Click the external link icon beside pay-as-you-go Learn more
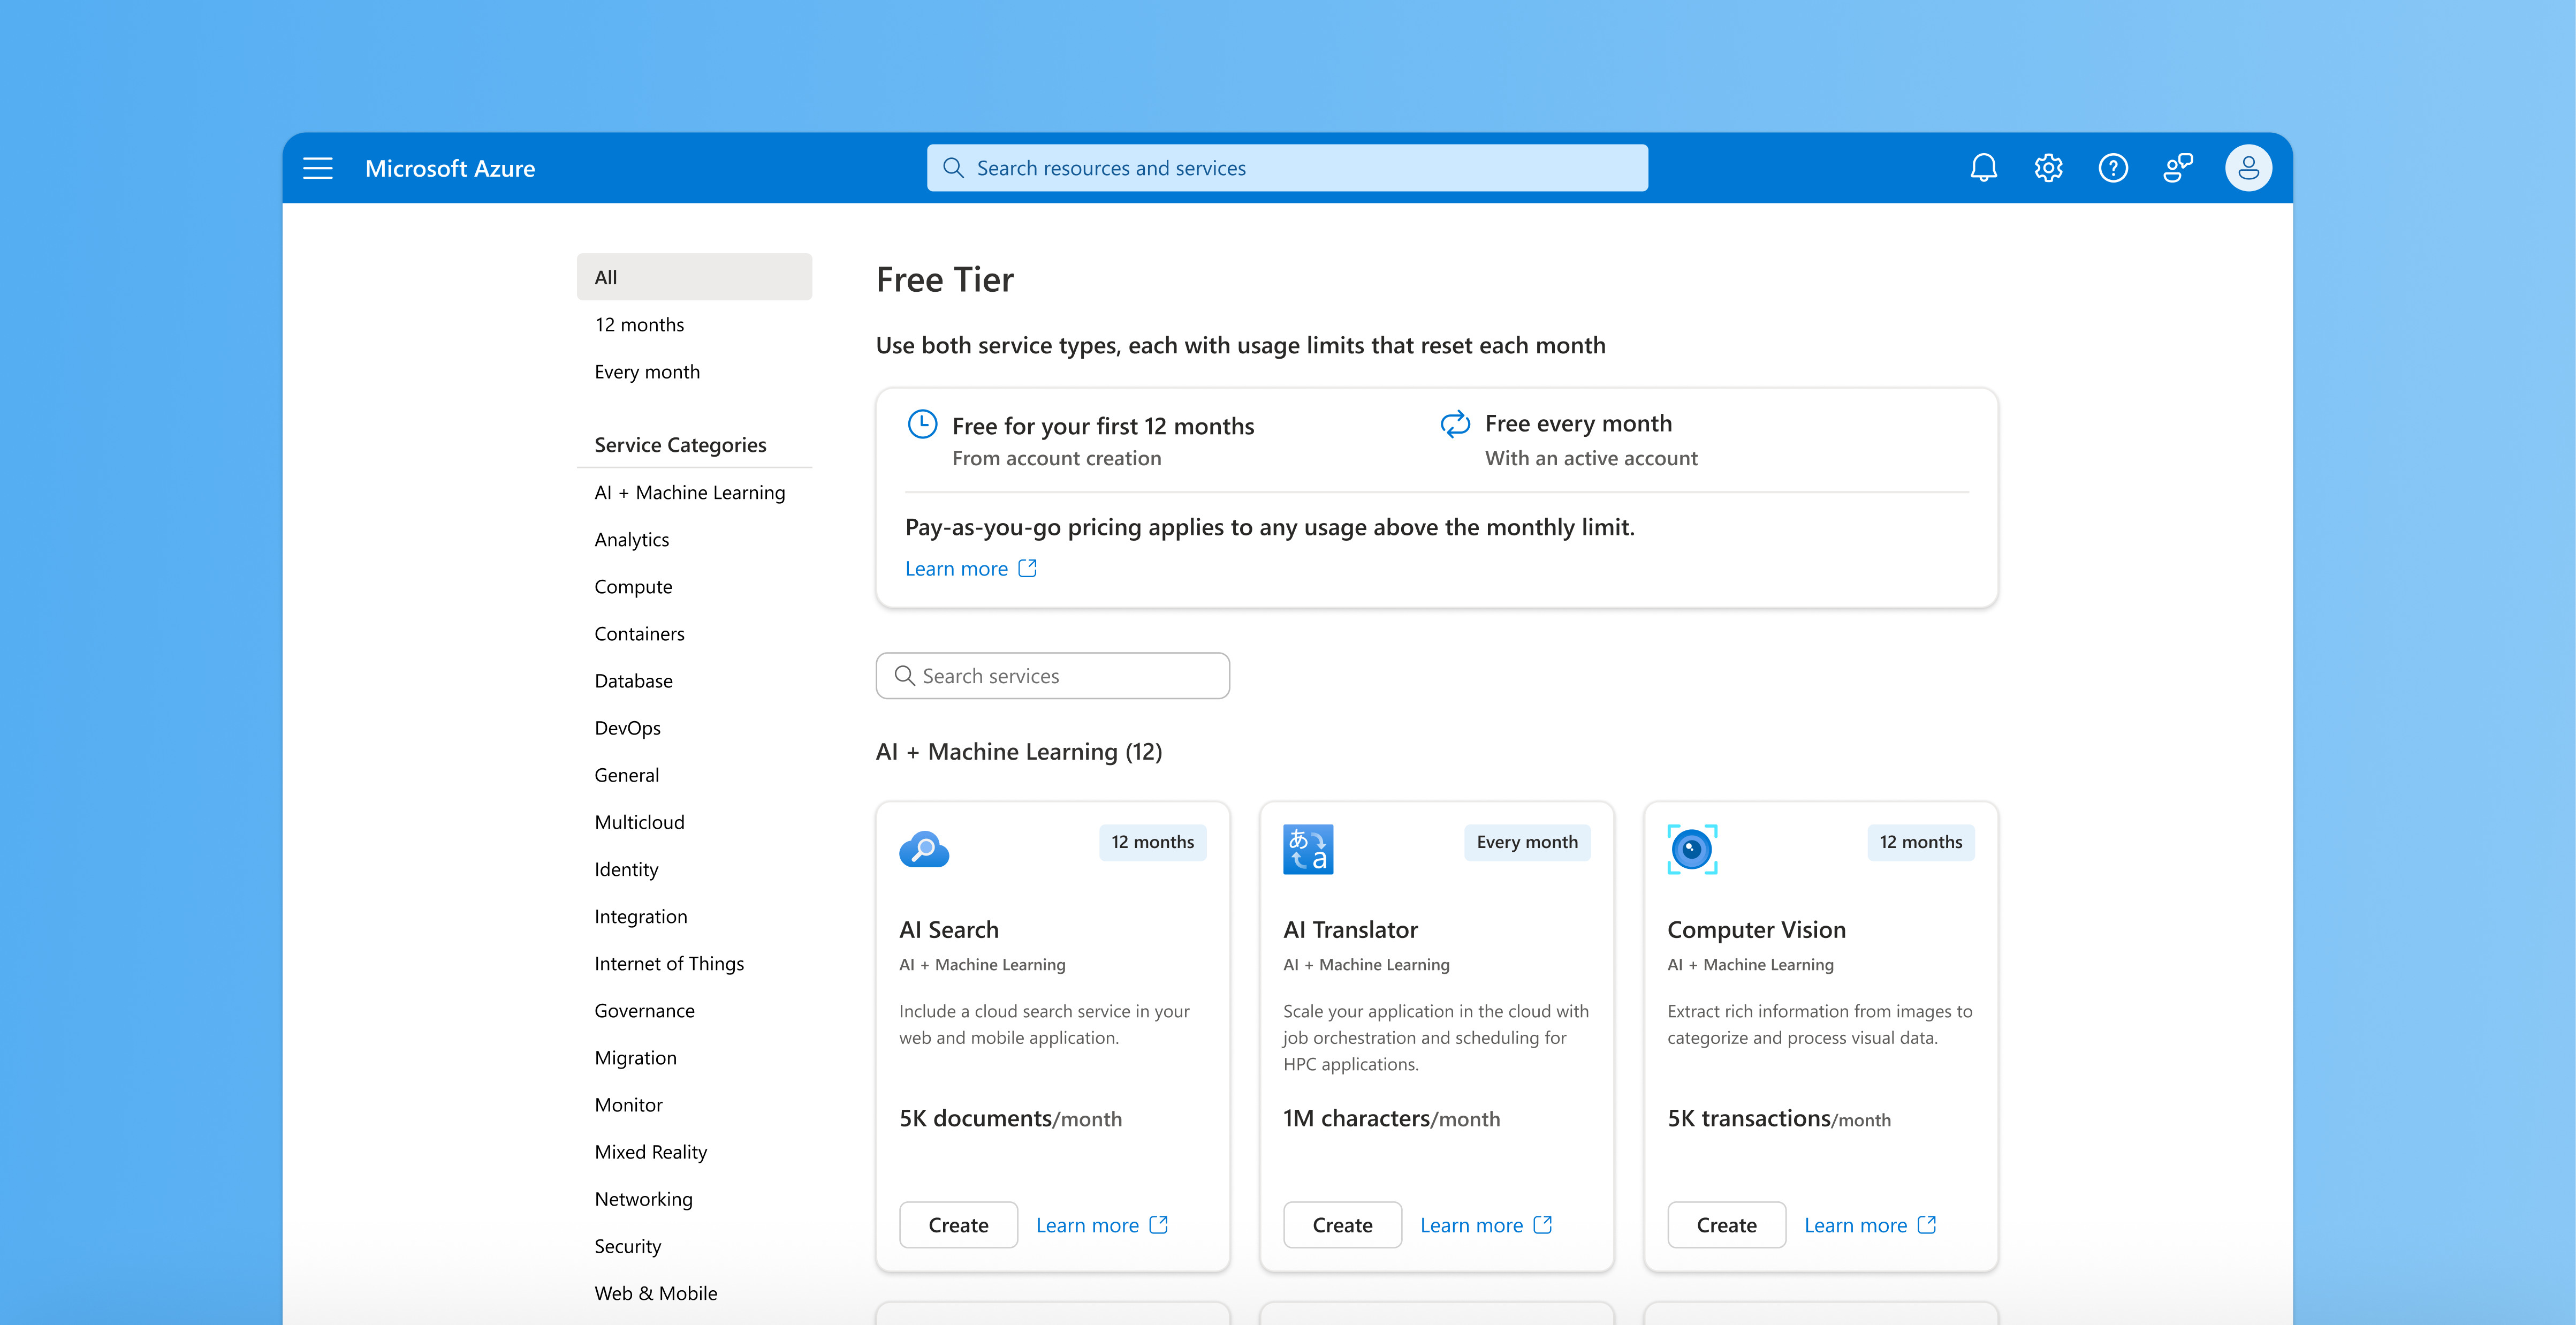Image resolution: width=2576 pixels, height=1325 pixels. 1027,568
